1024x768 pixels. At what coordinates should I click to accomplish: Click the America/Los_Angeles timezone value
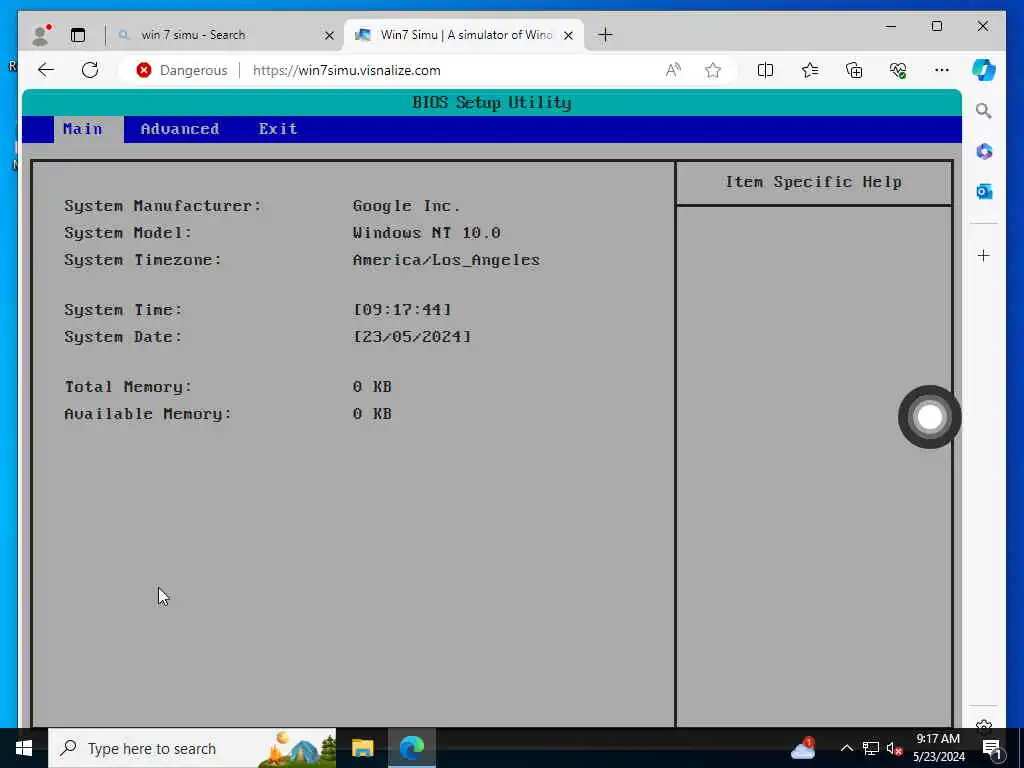point(446,260)
